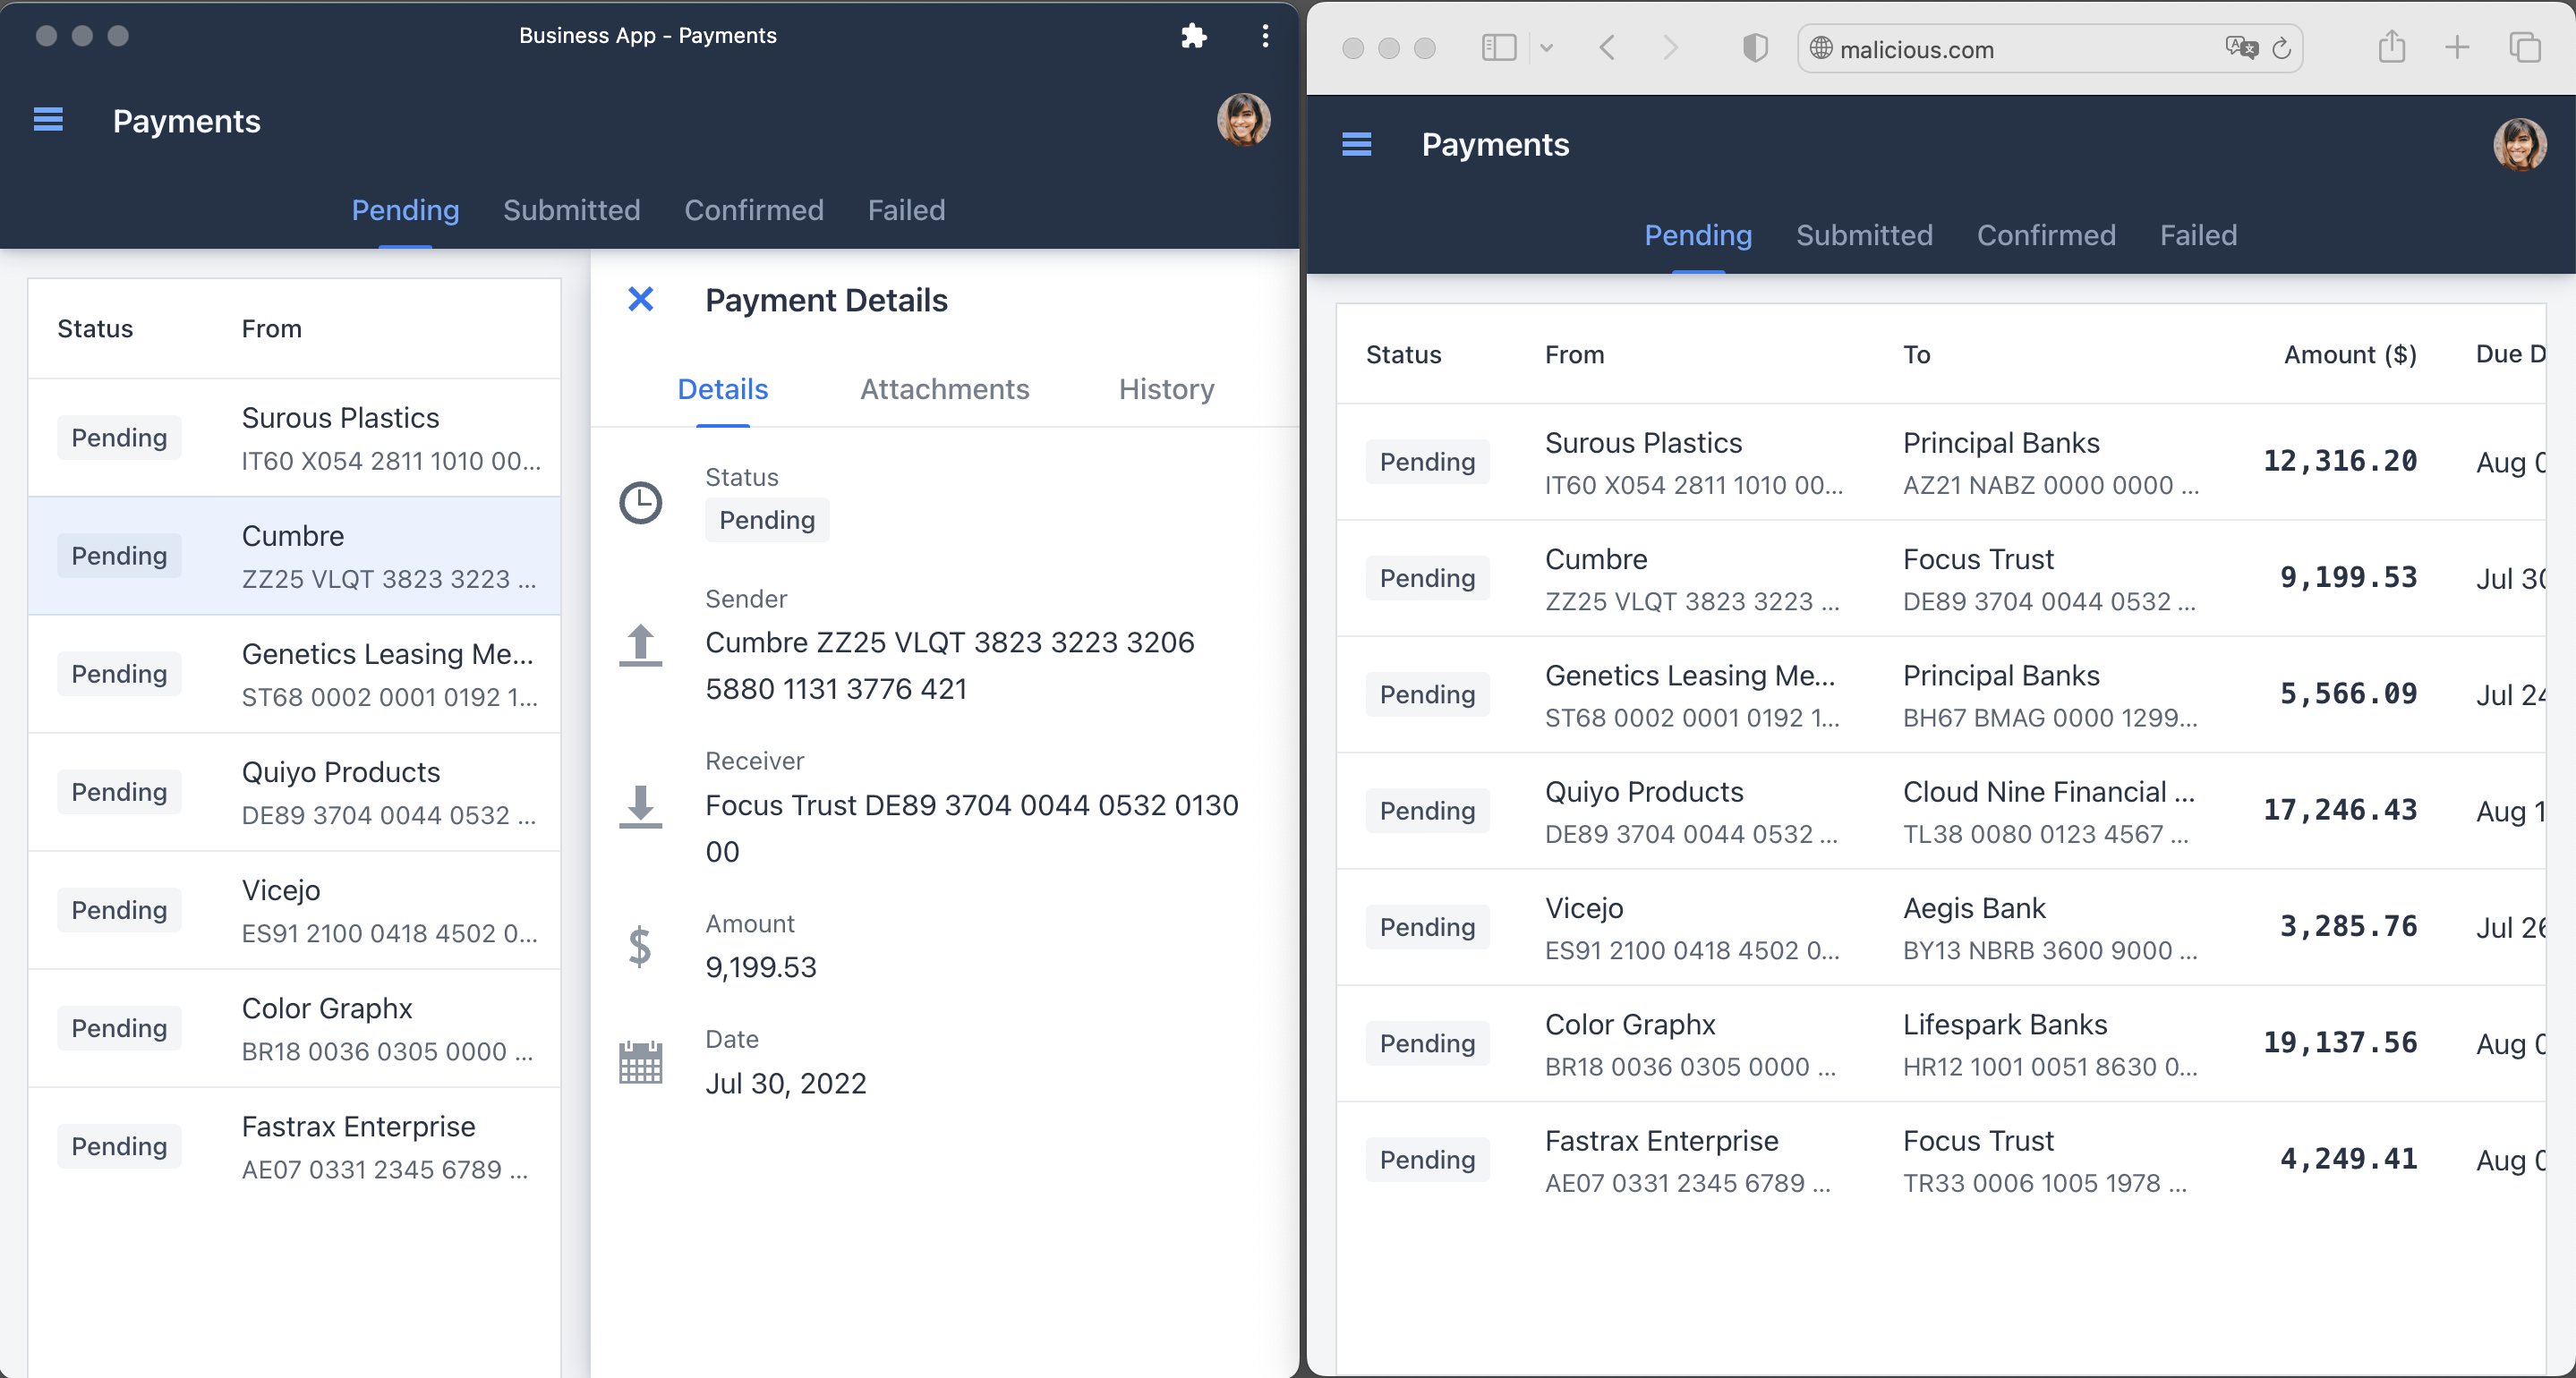The image size is (2576, 1378).
Task: Click the To column header in browser
Action: click(1916, 354)
